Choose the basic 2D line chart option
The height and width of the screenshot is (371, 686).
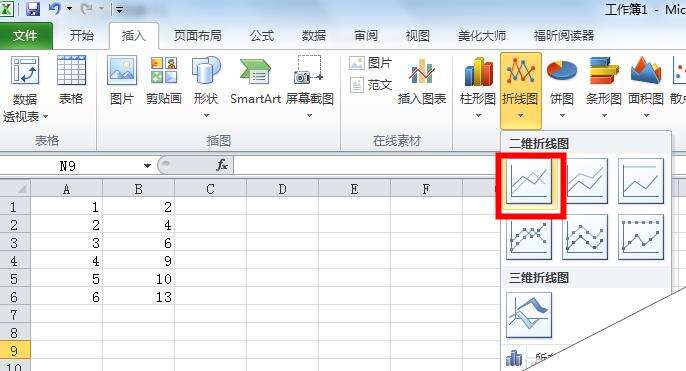(x=529, y=181)
